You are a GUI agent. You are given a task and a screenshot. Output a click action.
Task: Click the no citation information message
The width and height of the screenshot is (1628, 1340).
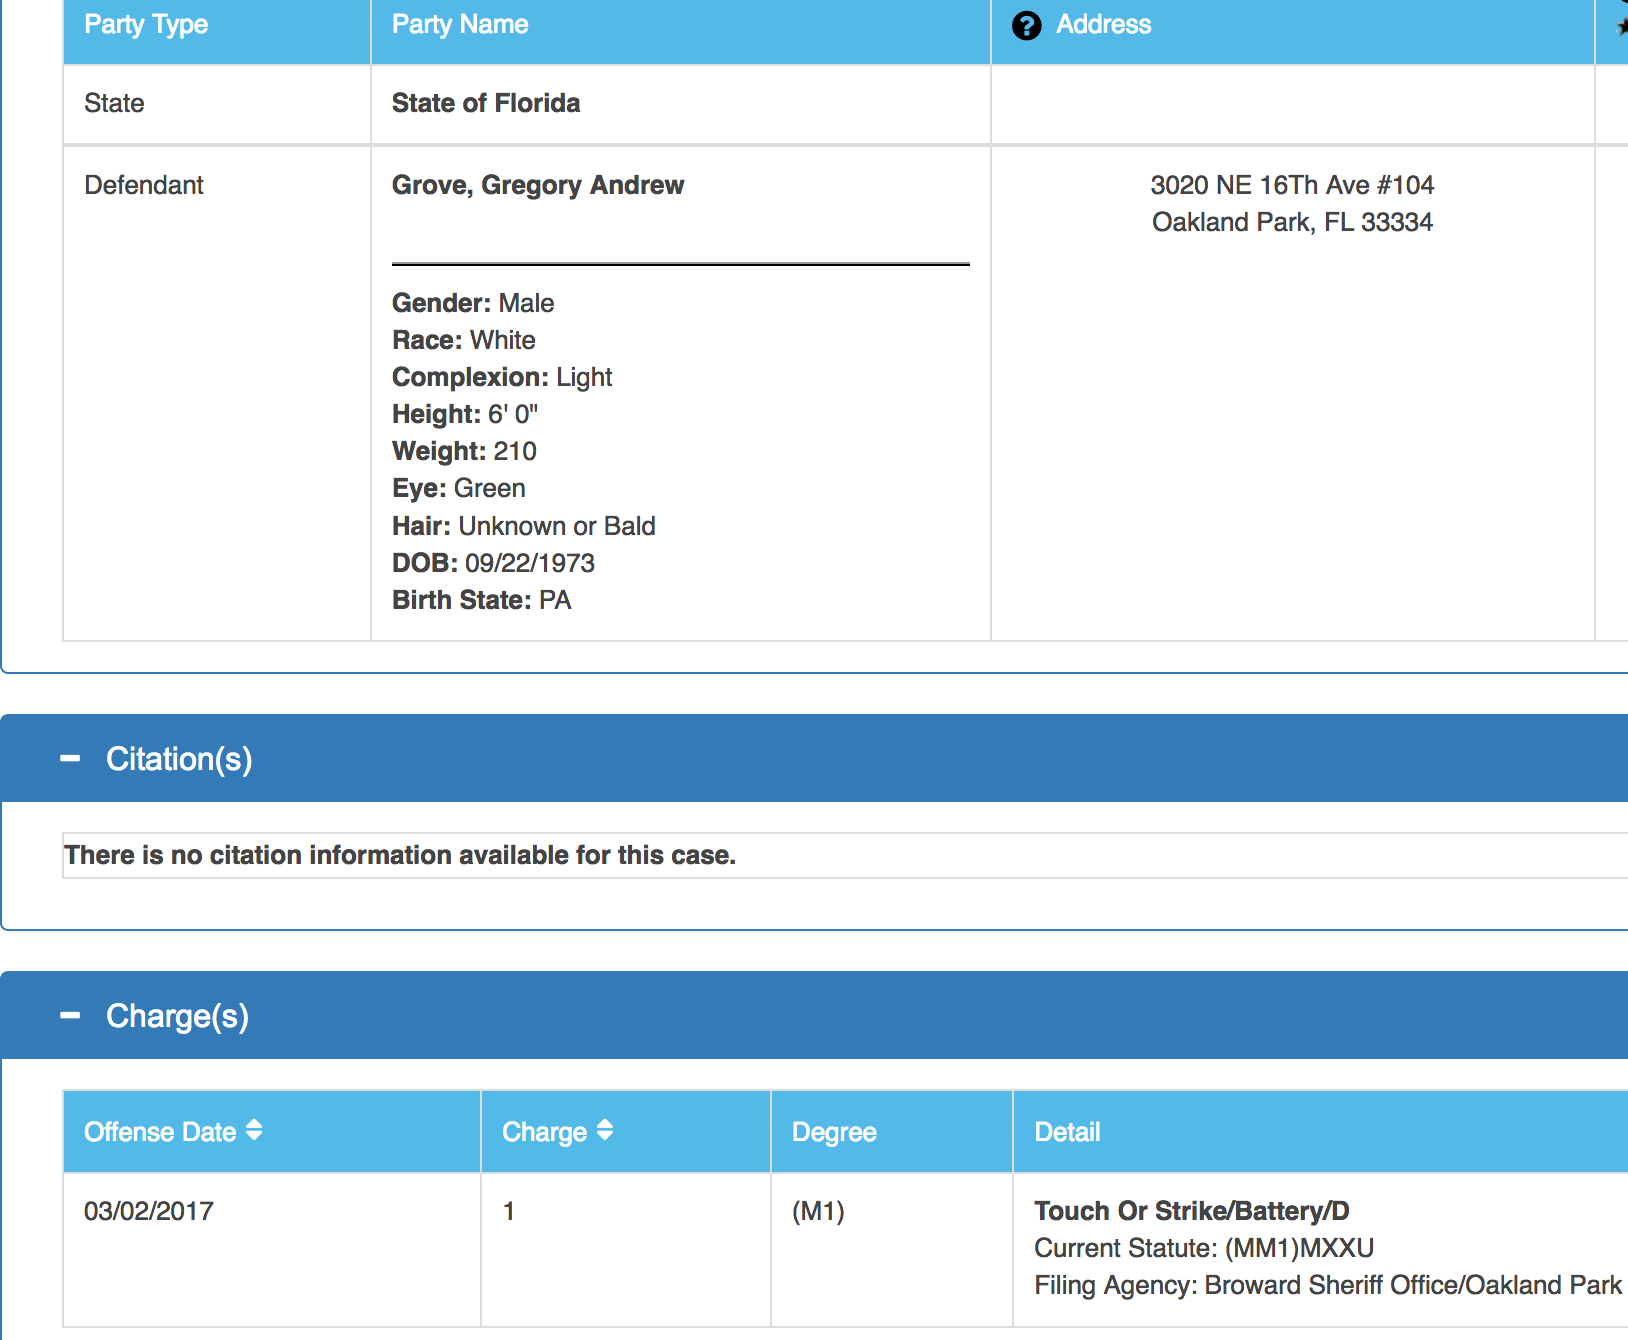point(400,855)
